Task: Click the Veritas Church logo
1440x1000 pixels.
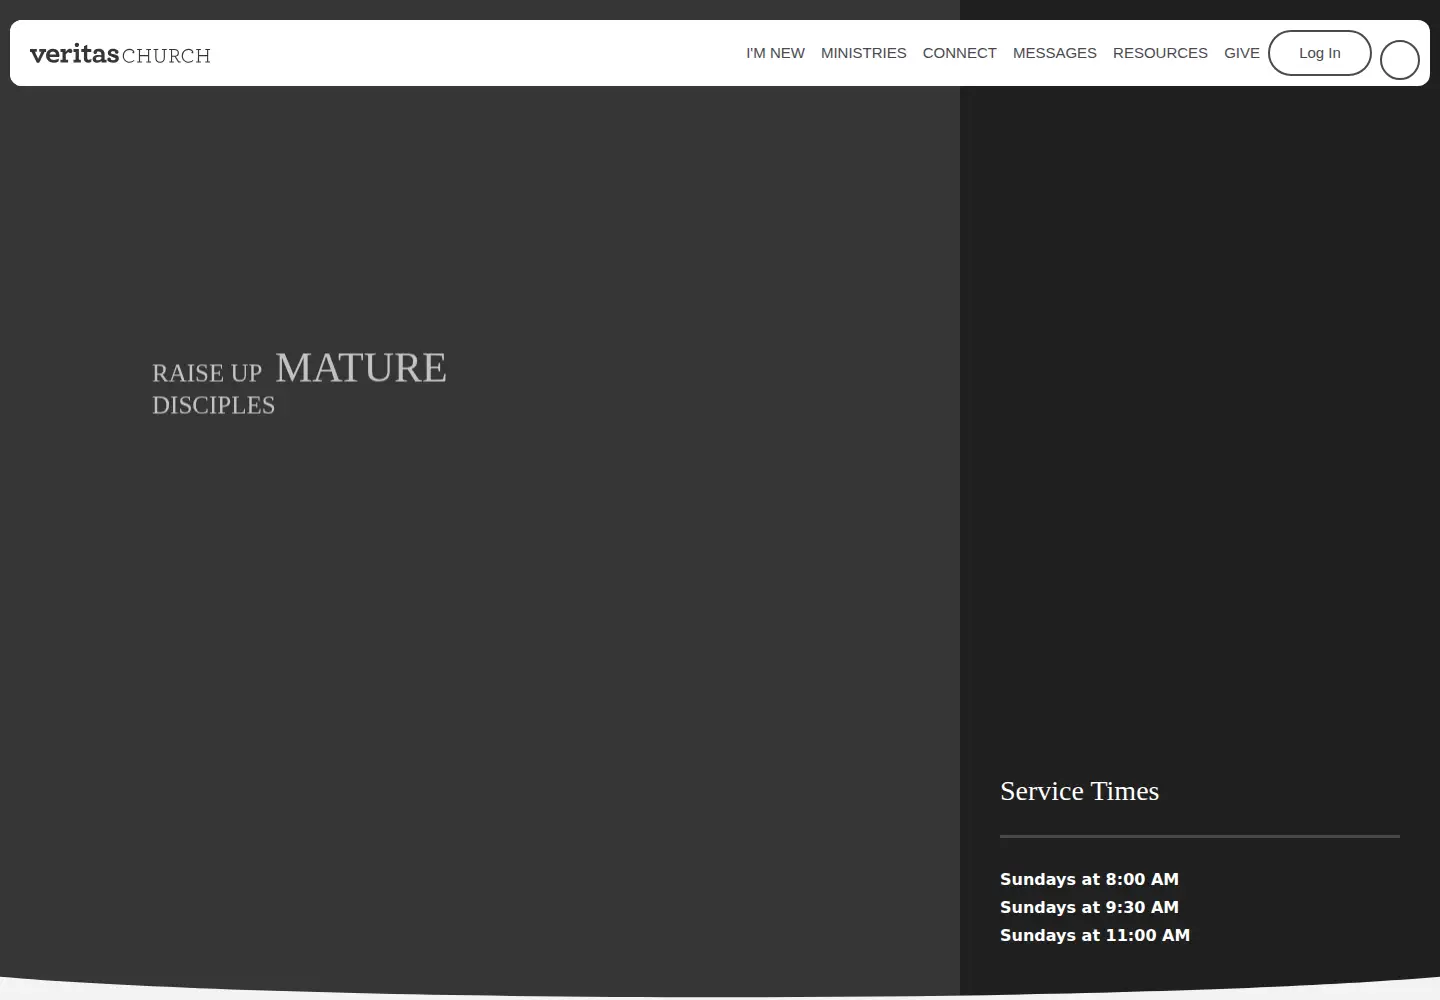Action: tap(120, 54)
